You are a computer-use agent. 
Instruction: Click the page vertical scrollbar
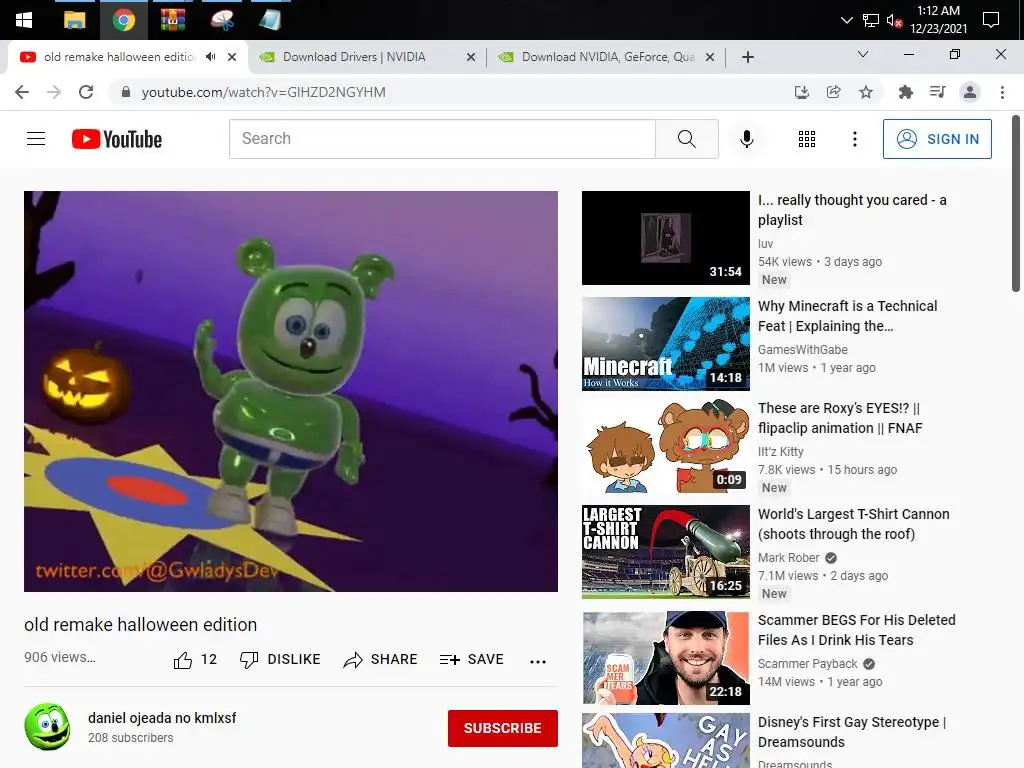coord(1016,204)
